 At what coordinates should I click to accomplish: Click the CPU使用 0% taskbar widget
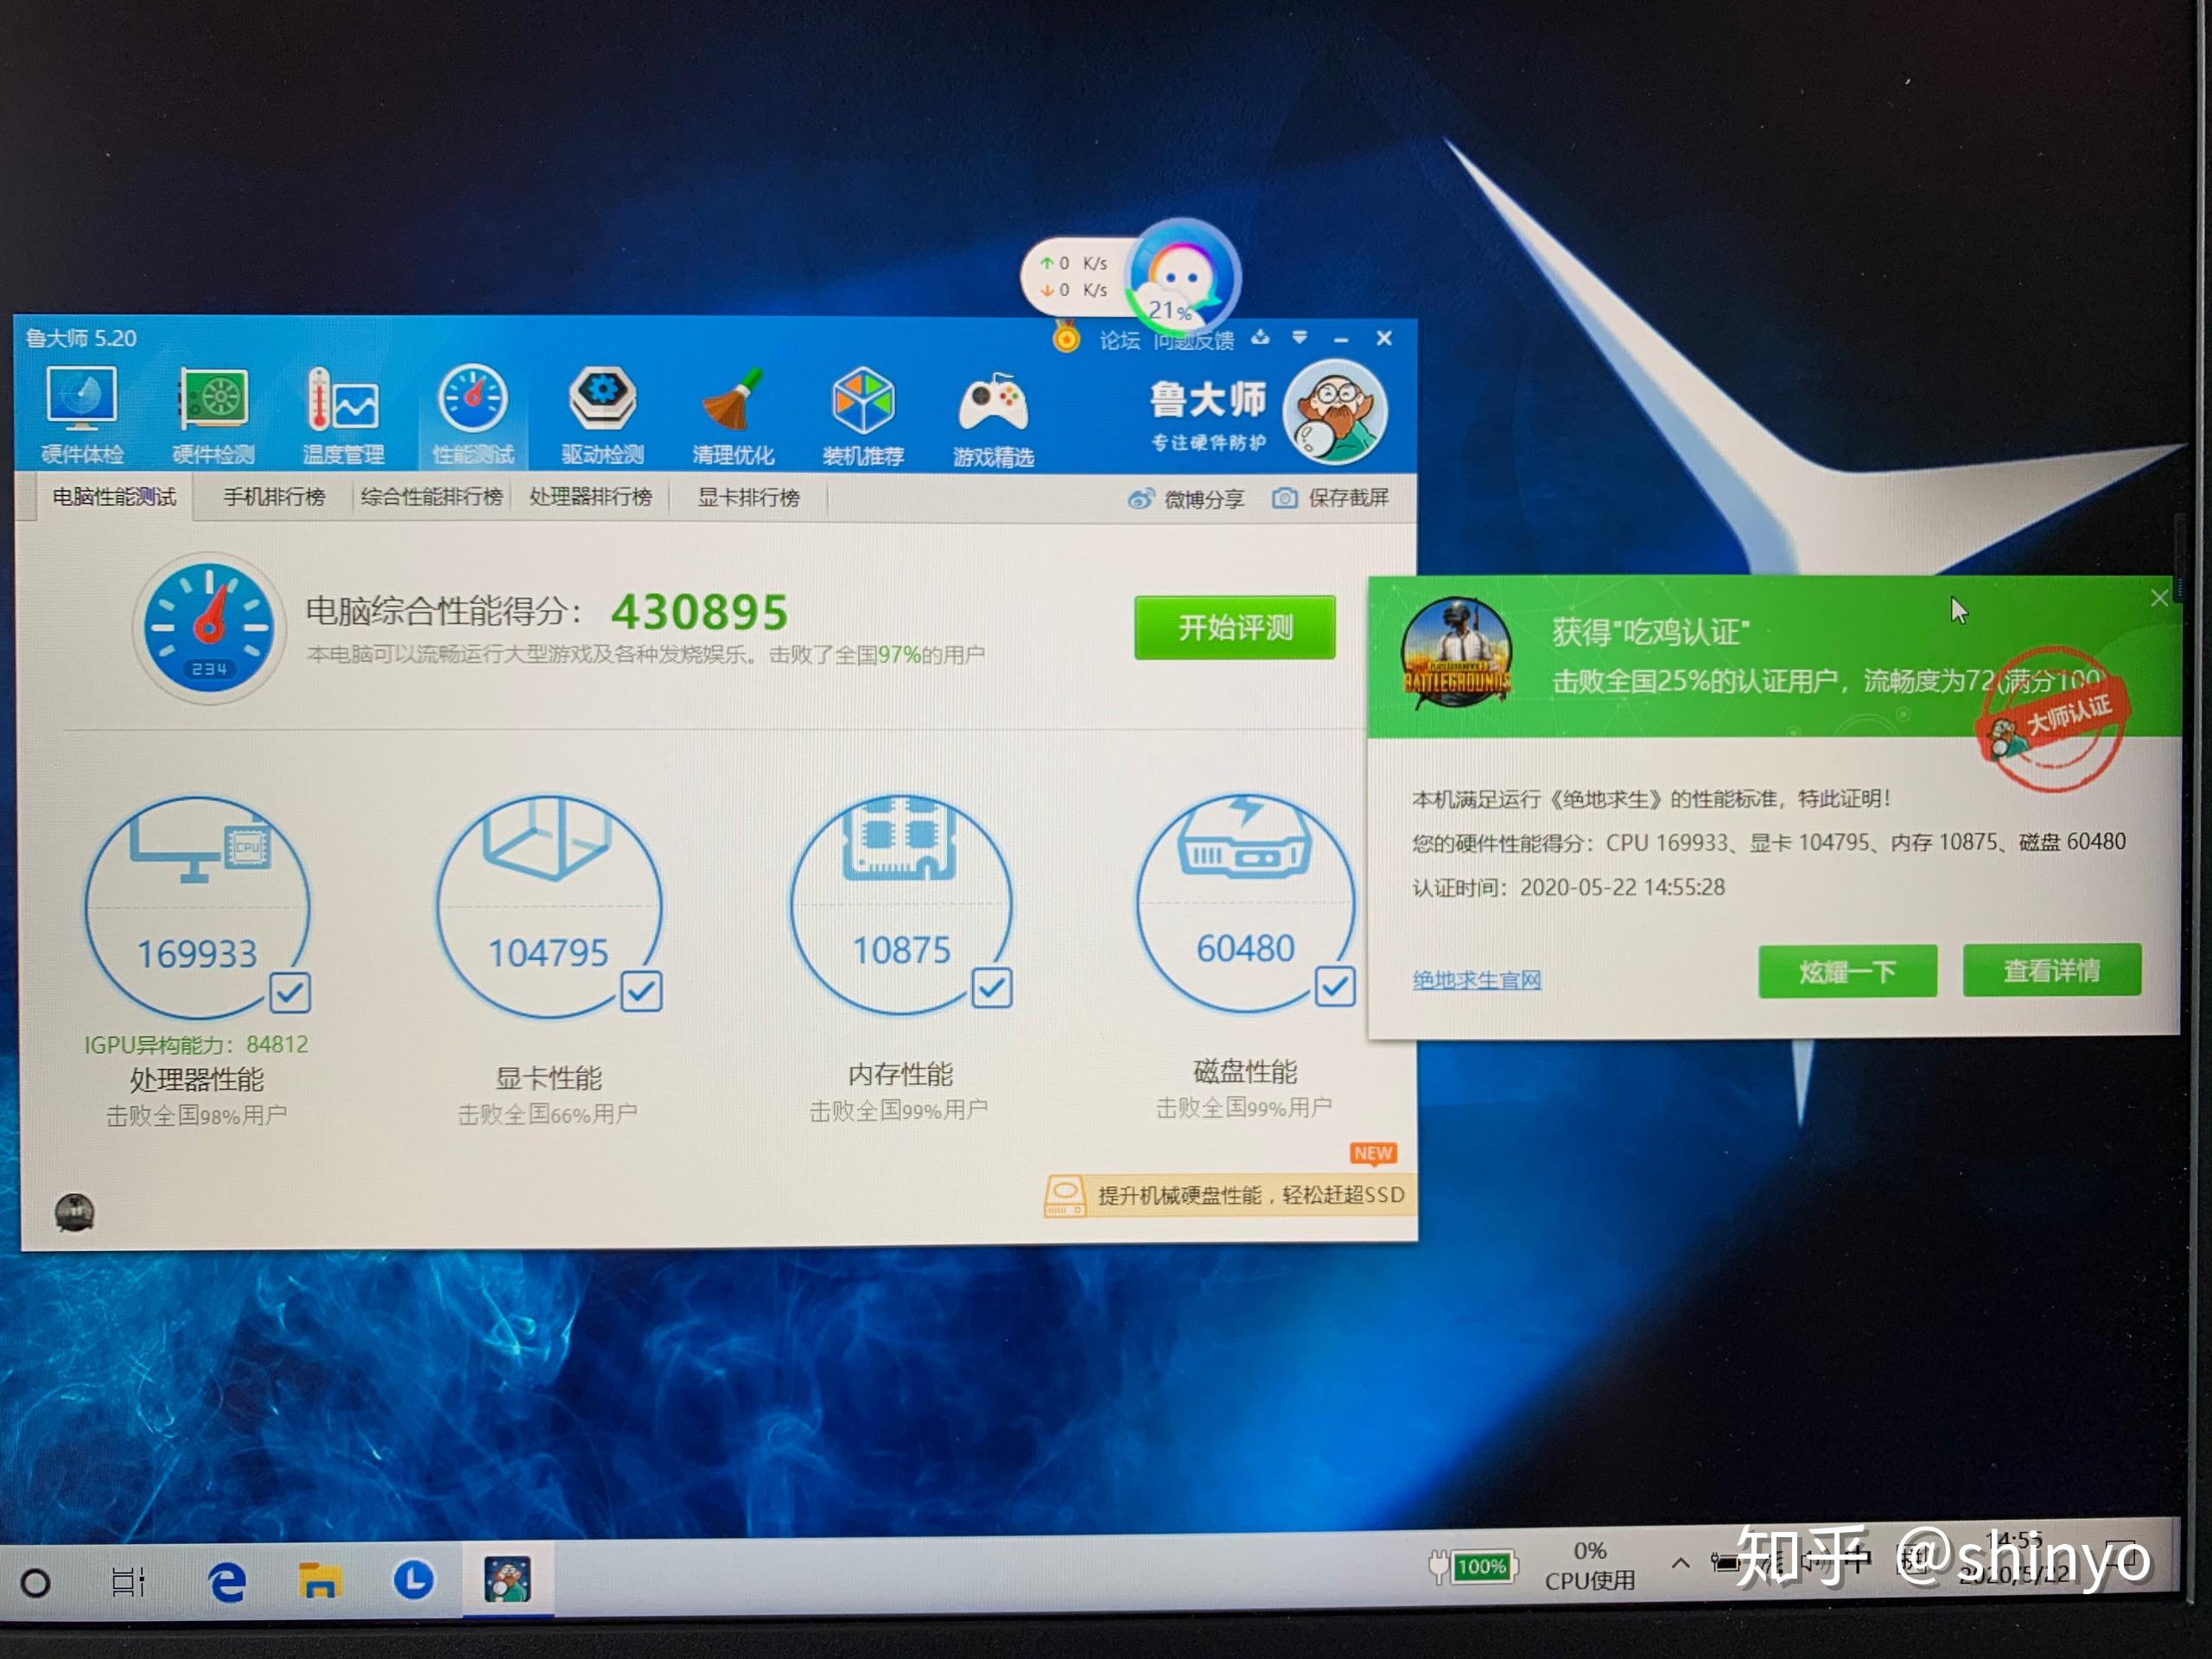pyautogui.click(x=1589, y=1566)
